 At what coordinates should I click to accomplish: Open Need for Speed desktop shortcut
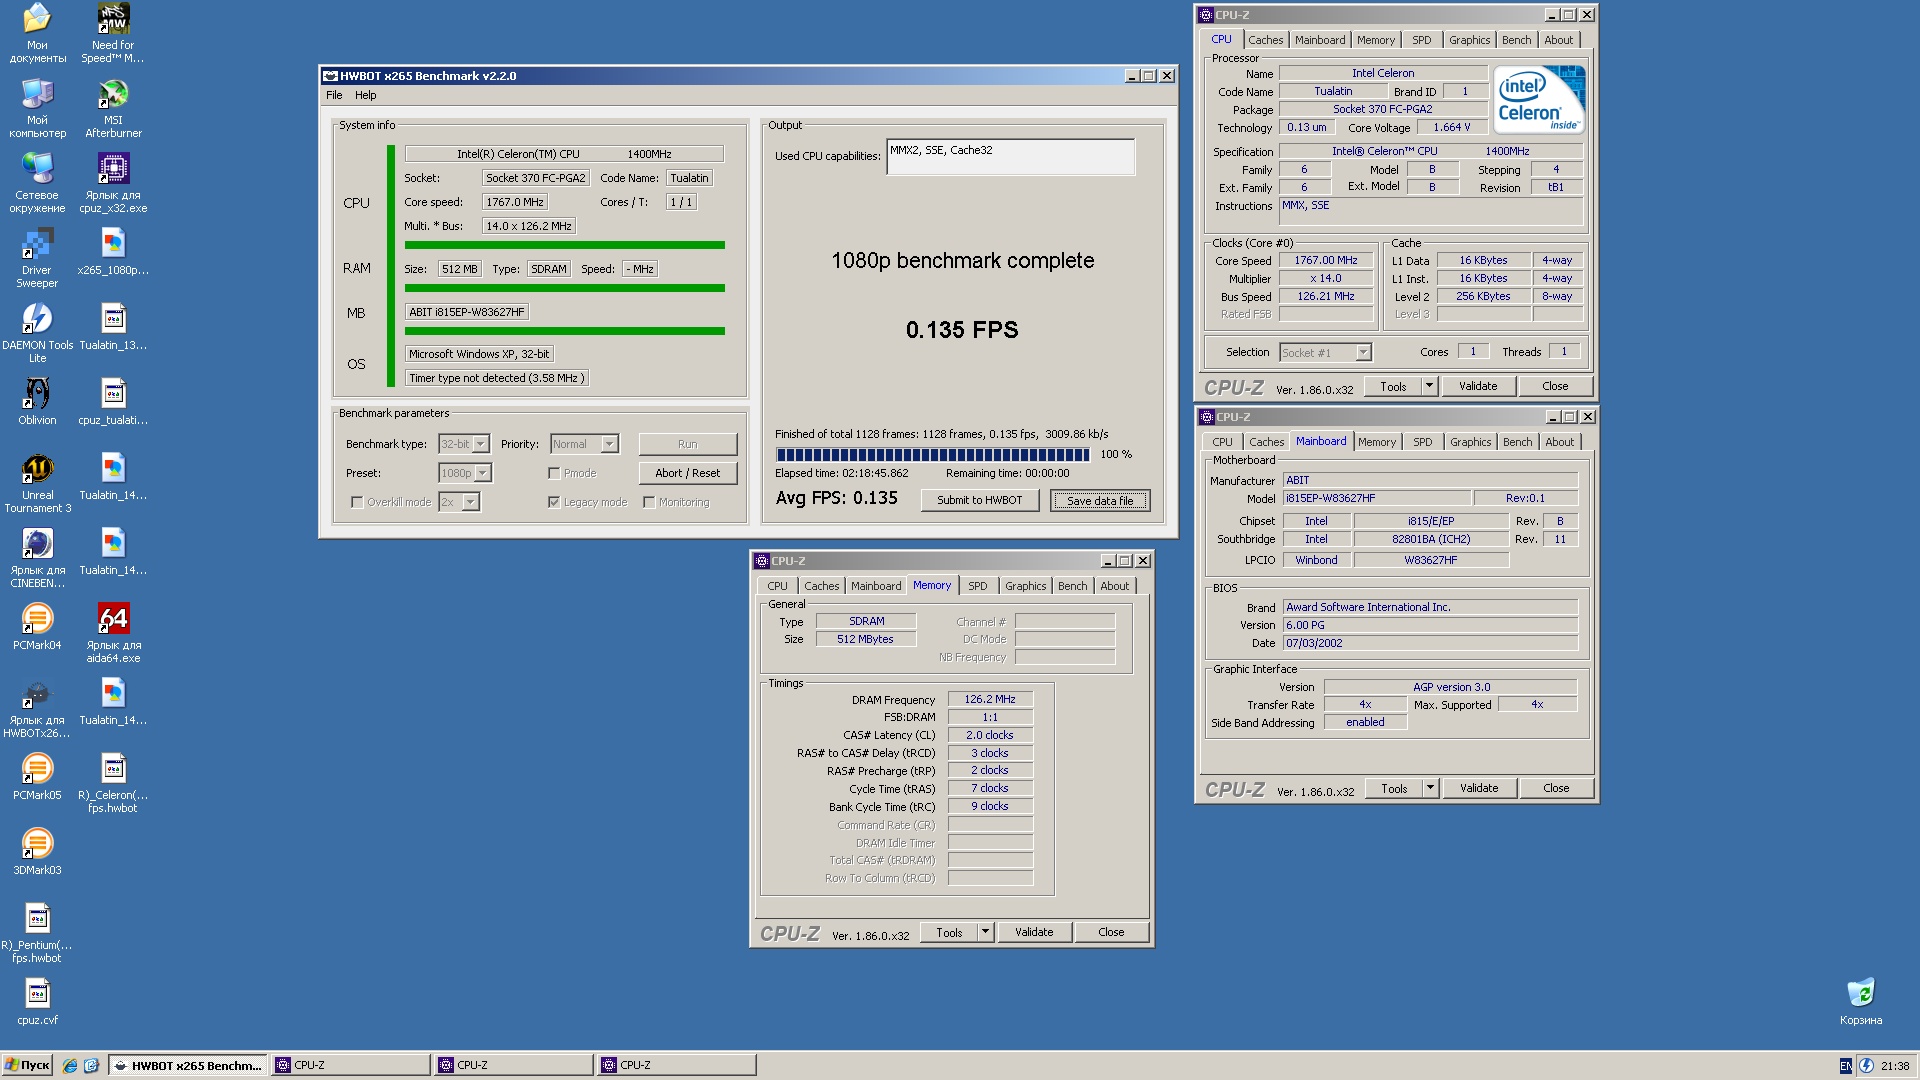coord(113,32)
